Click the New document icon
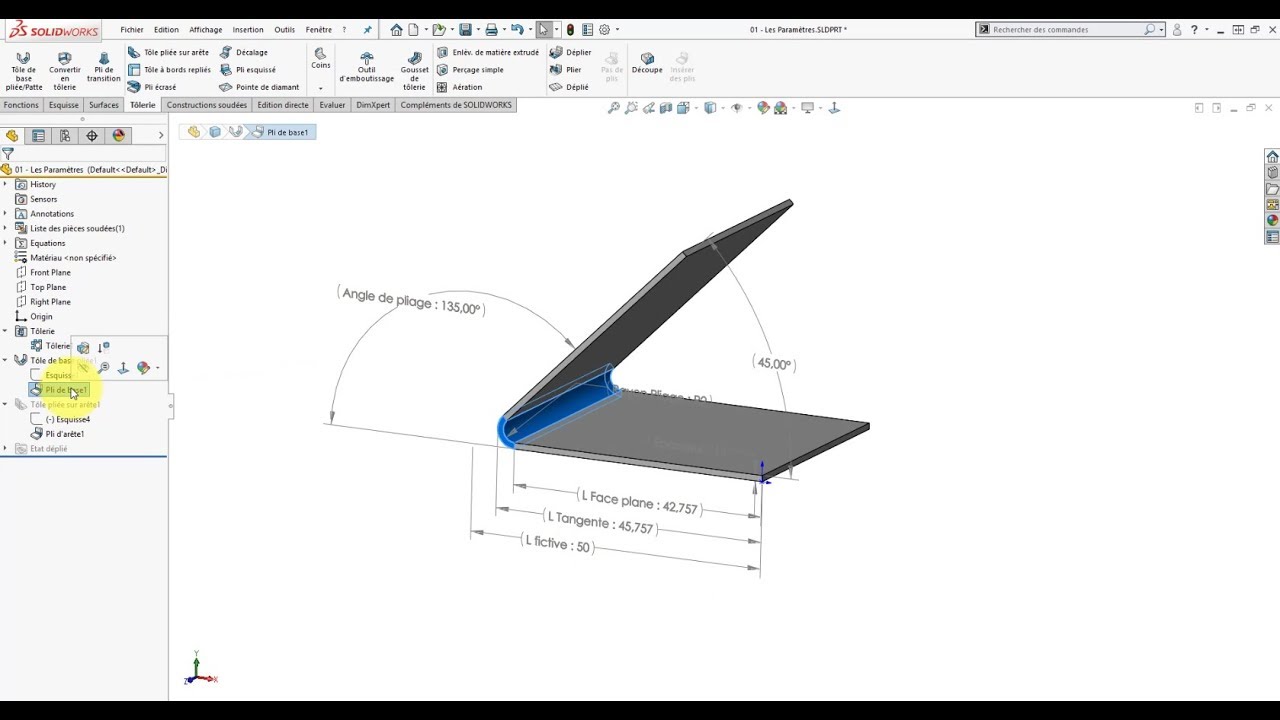The image size is (1280, 720). pyautogui.click(x=413, y=30)
